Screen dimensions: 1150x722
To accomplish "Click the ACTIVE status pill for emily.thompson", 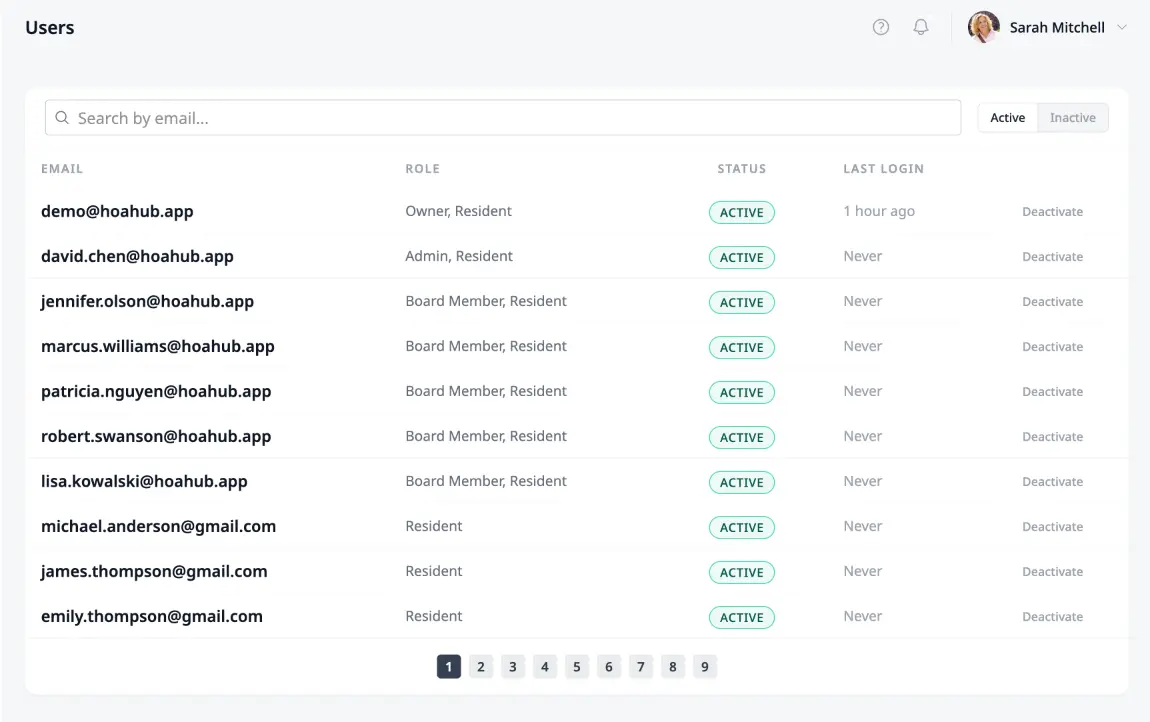I will tap(741, 617).
